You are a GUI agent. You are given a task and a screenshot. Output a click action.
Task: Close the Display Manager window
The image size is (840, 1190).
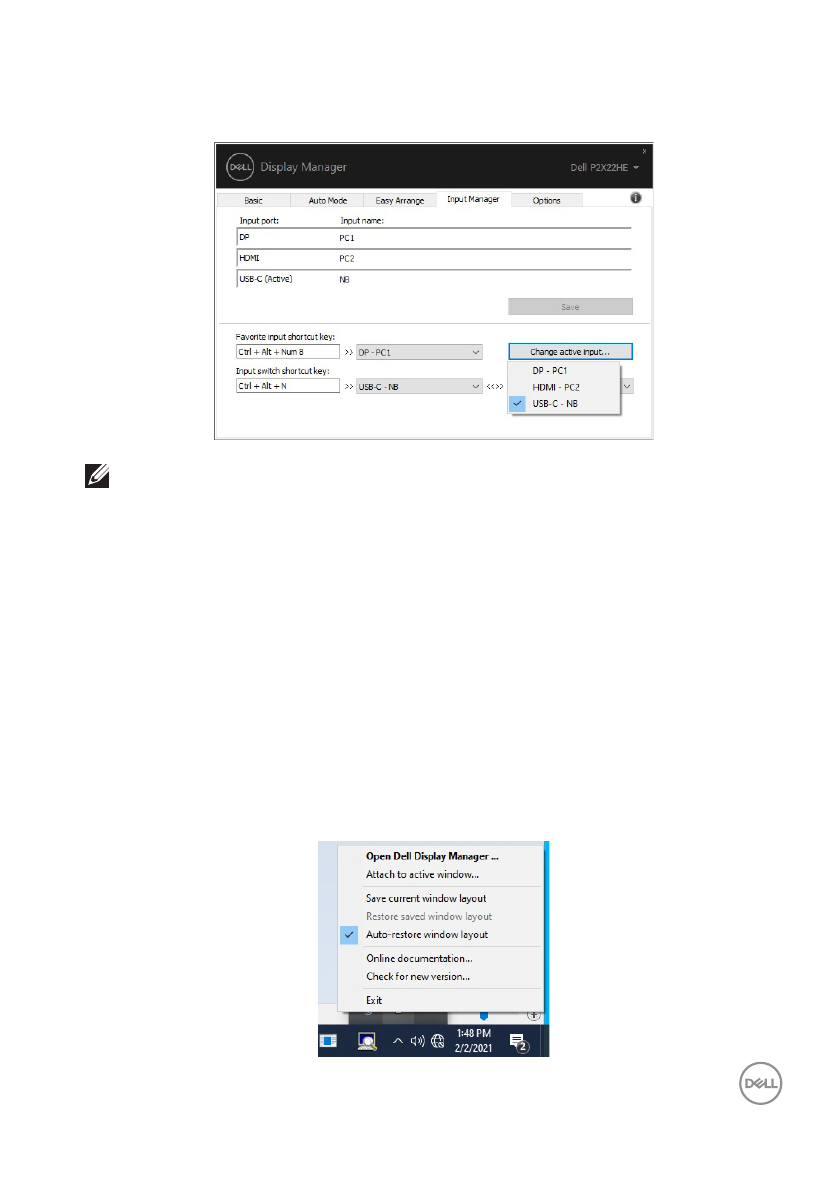(644, 152)
